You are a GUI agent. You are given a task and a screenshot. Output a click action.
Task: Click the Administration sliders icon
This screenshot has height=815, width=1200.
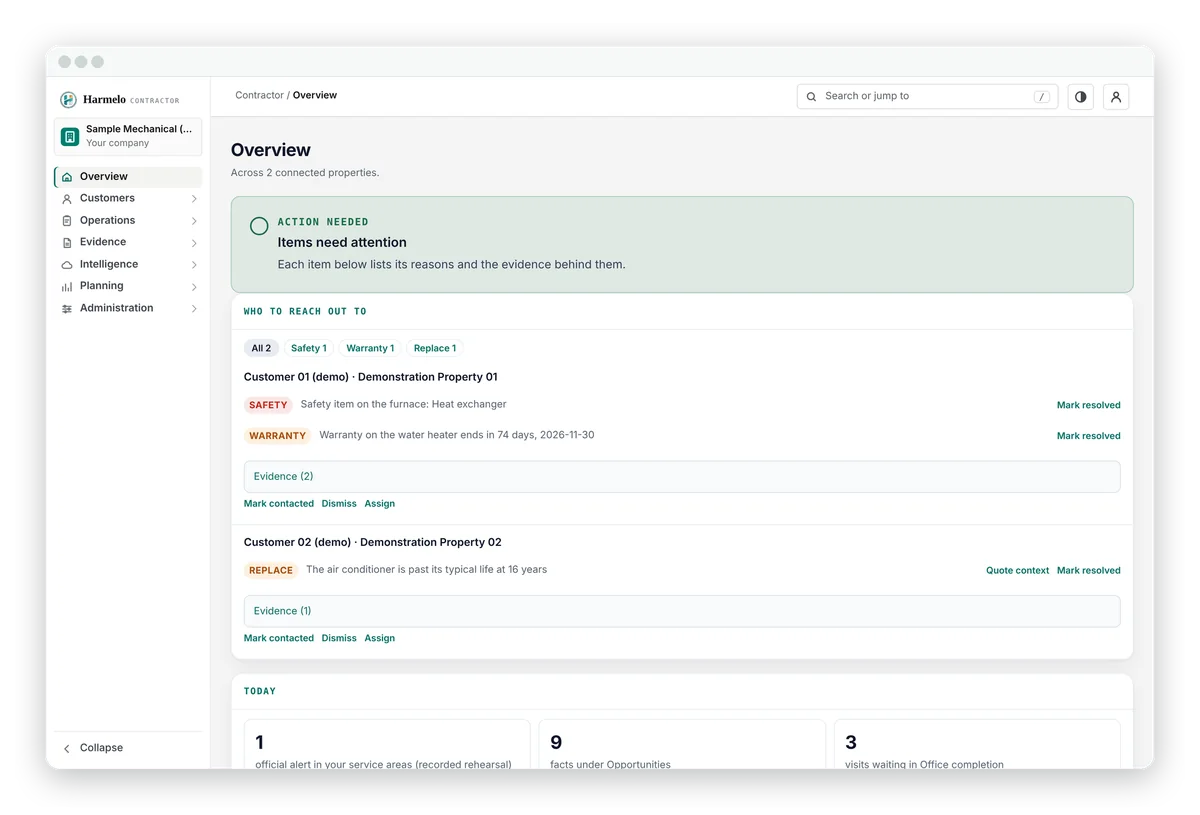67,309
